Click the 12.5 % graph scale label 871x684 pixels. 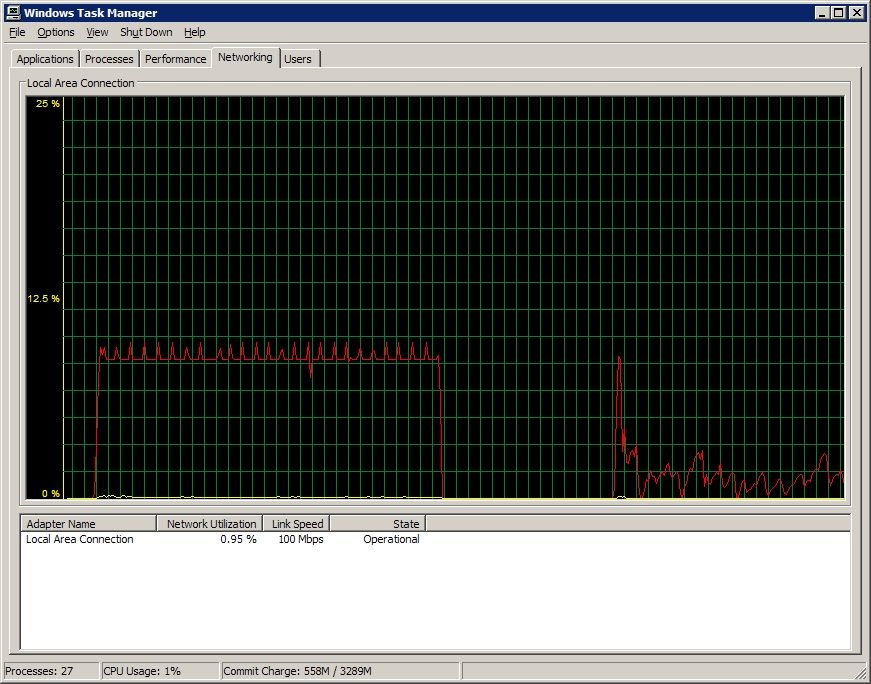(43, 298)
